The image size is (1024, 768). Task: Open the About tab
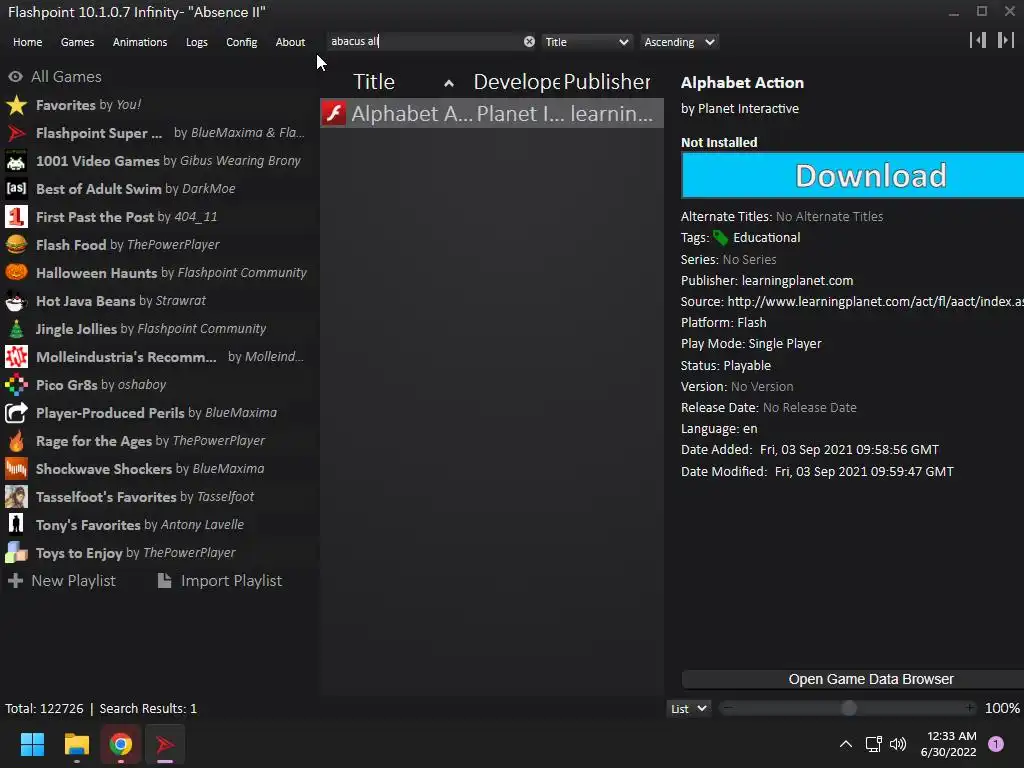tap(290, 42)
